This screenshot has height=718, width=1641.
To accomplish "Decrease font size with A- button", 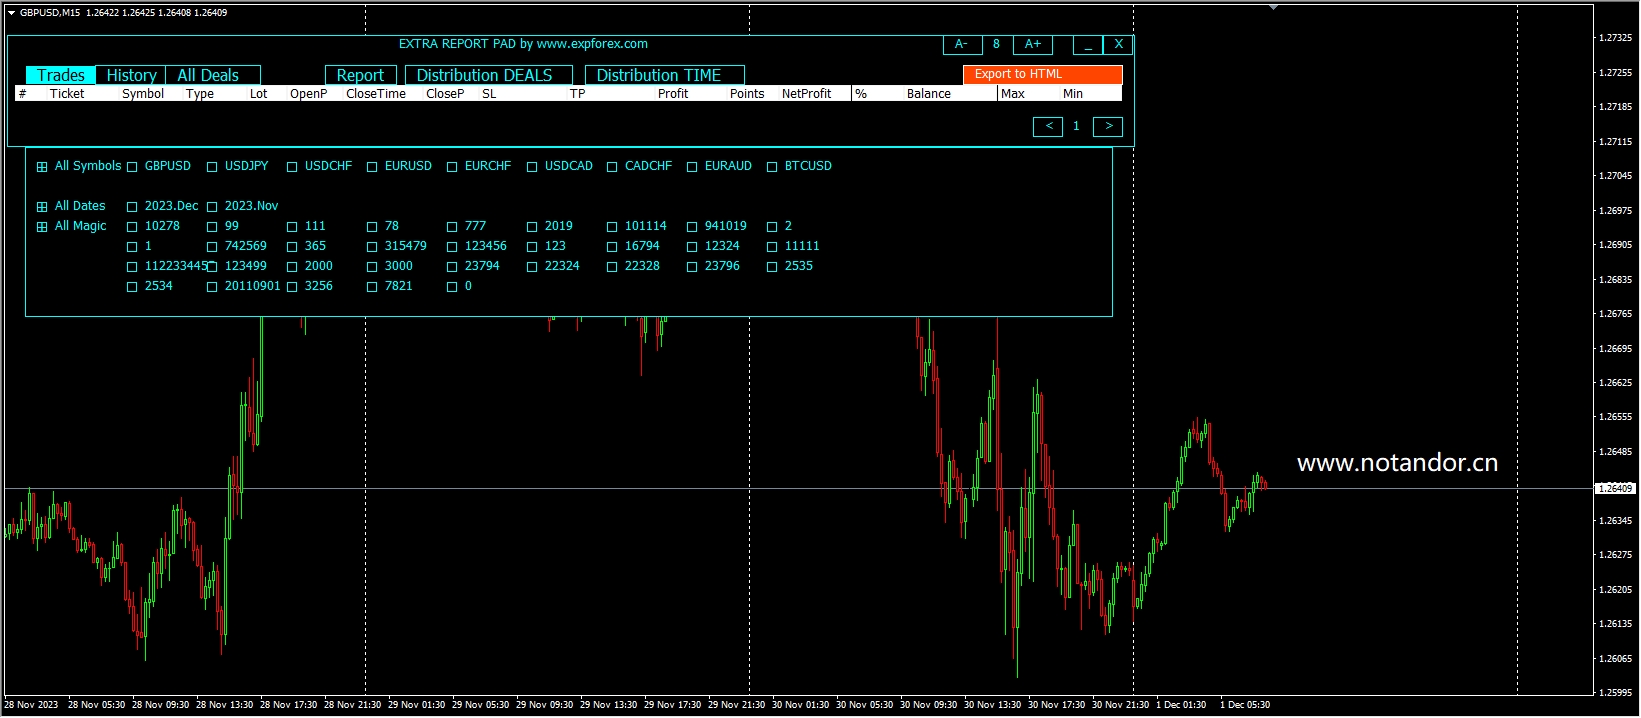I will 961,45.
